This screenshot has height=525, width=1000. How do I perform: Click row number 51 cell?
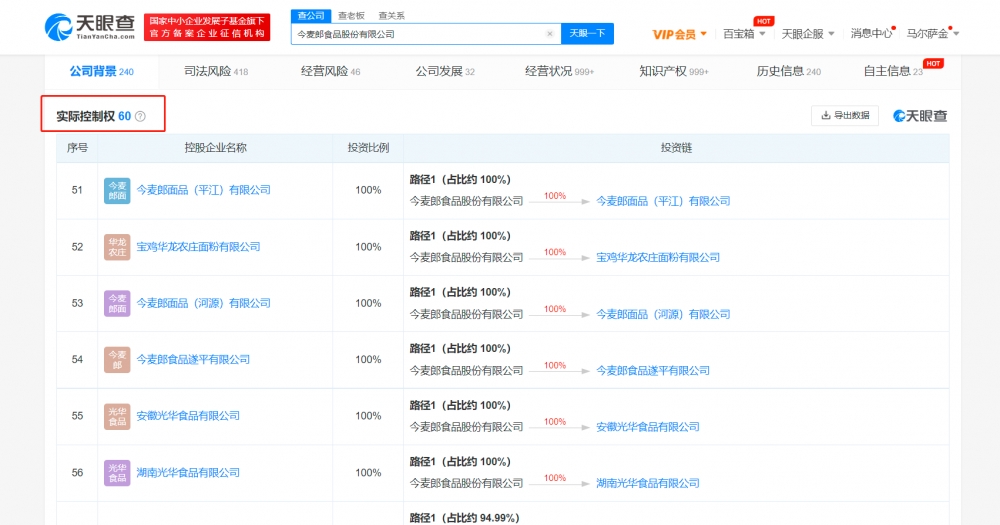click(77, 190)
